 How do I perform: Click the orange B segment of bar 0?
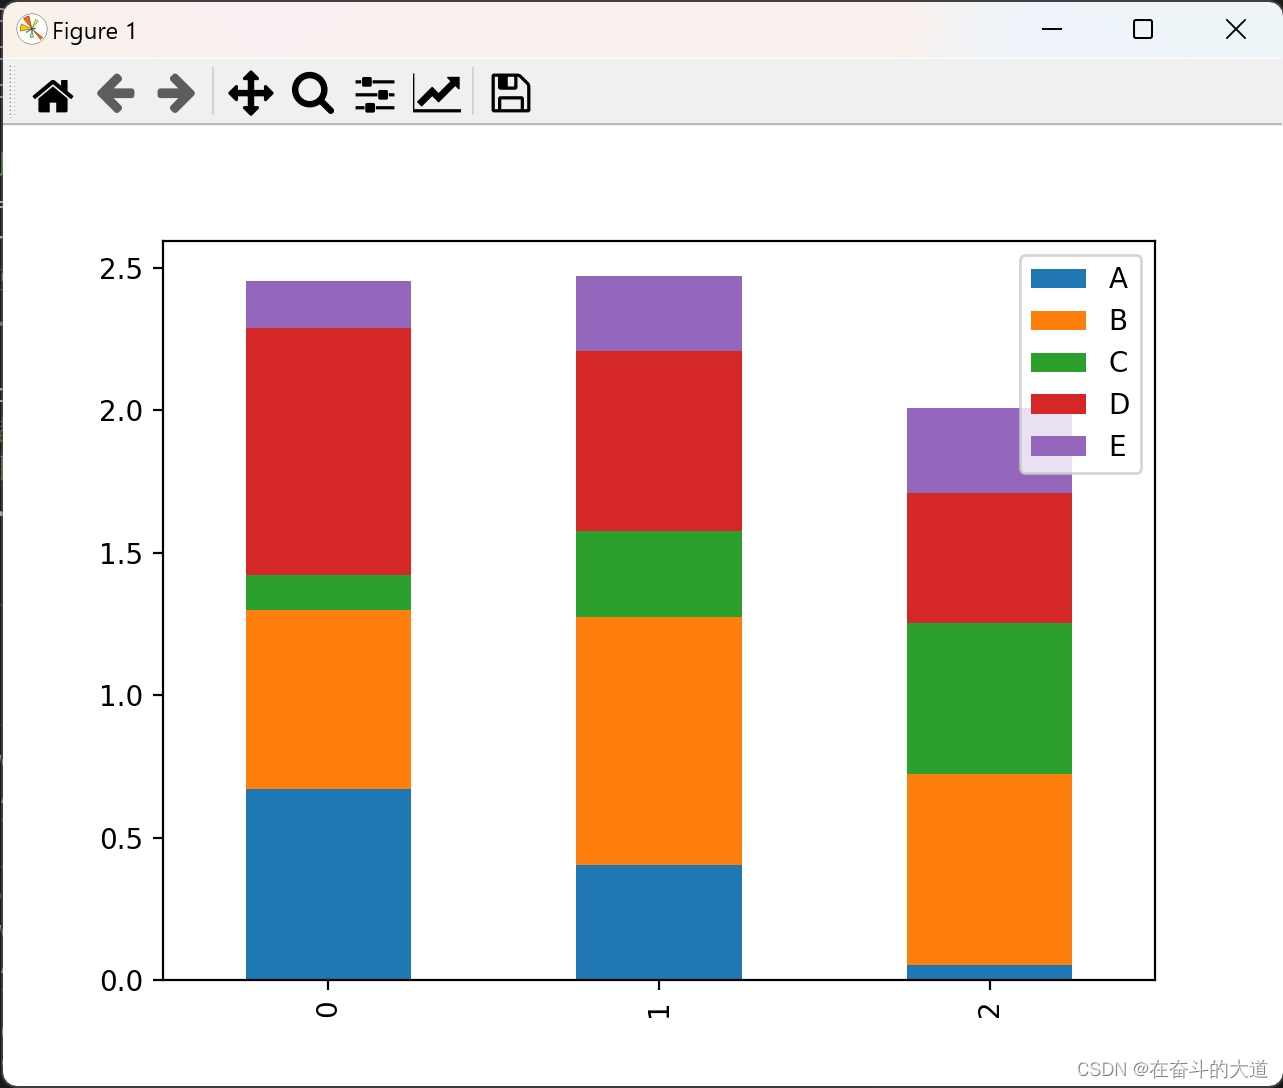(x=328, y=700)
